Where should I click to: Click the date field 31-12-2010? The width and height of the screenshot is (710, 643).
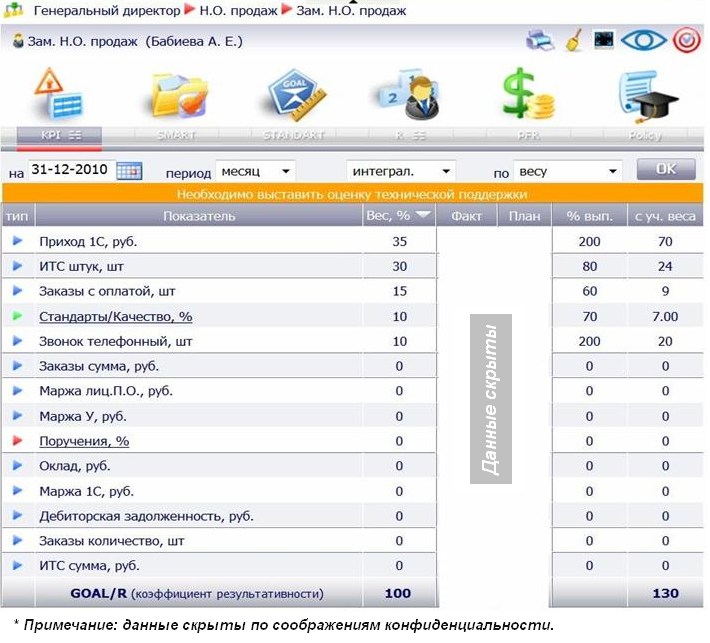tap(70, 170)
